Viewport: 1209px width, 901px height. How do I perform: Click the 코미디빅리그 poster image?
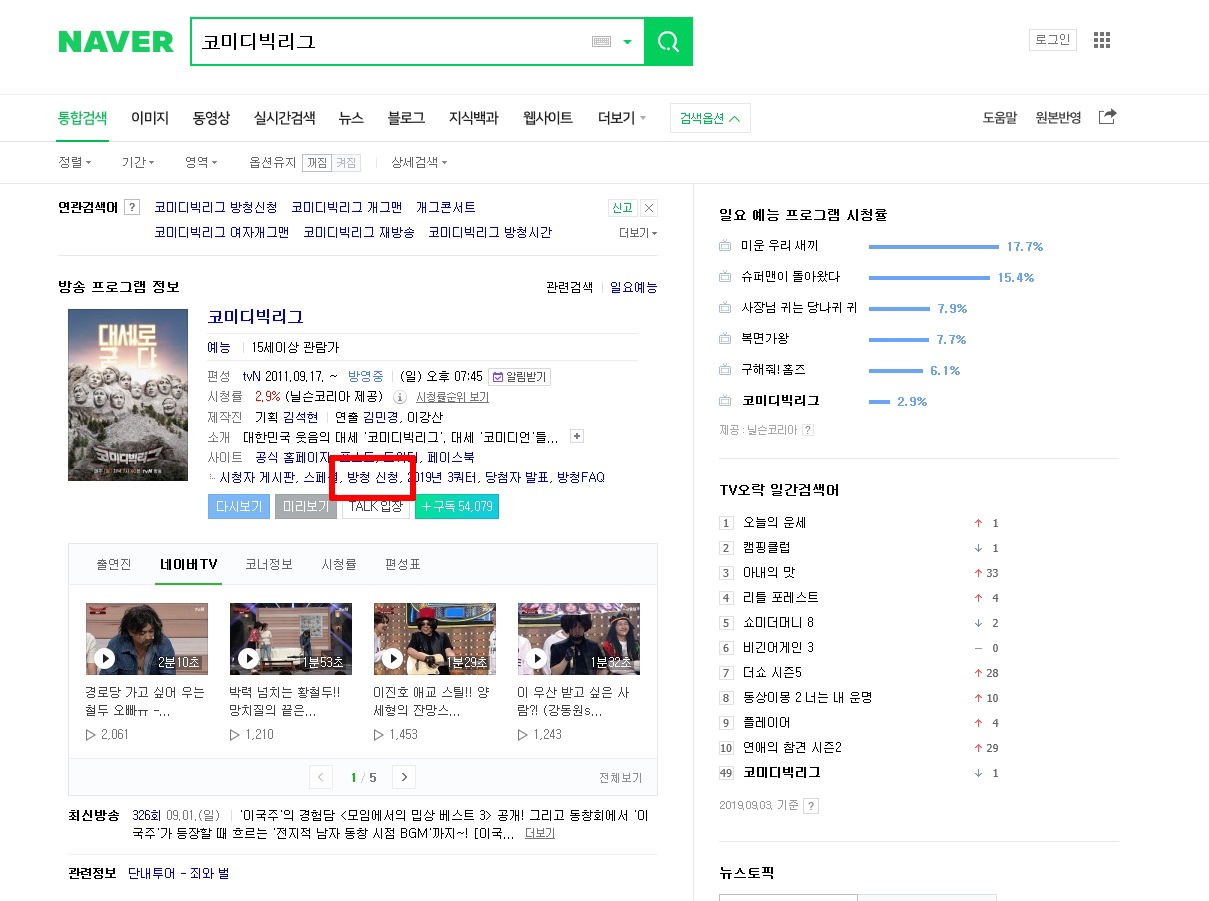[128, 395]
